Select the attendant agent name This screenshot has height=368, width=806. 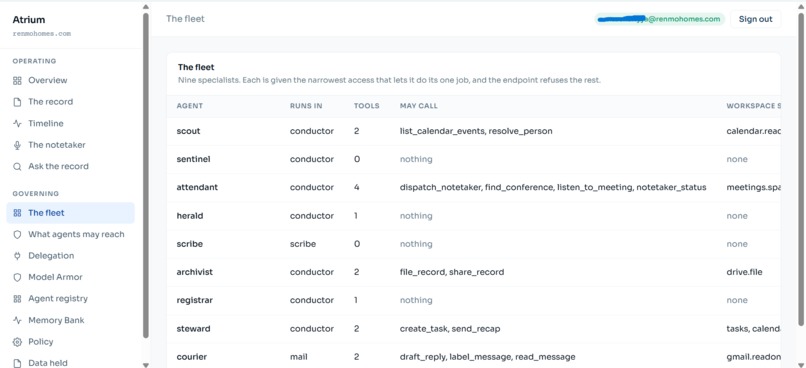[x=197, y=188]
